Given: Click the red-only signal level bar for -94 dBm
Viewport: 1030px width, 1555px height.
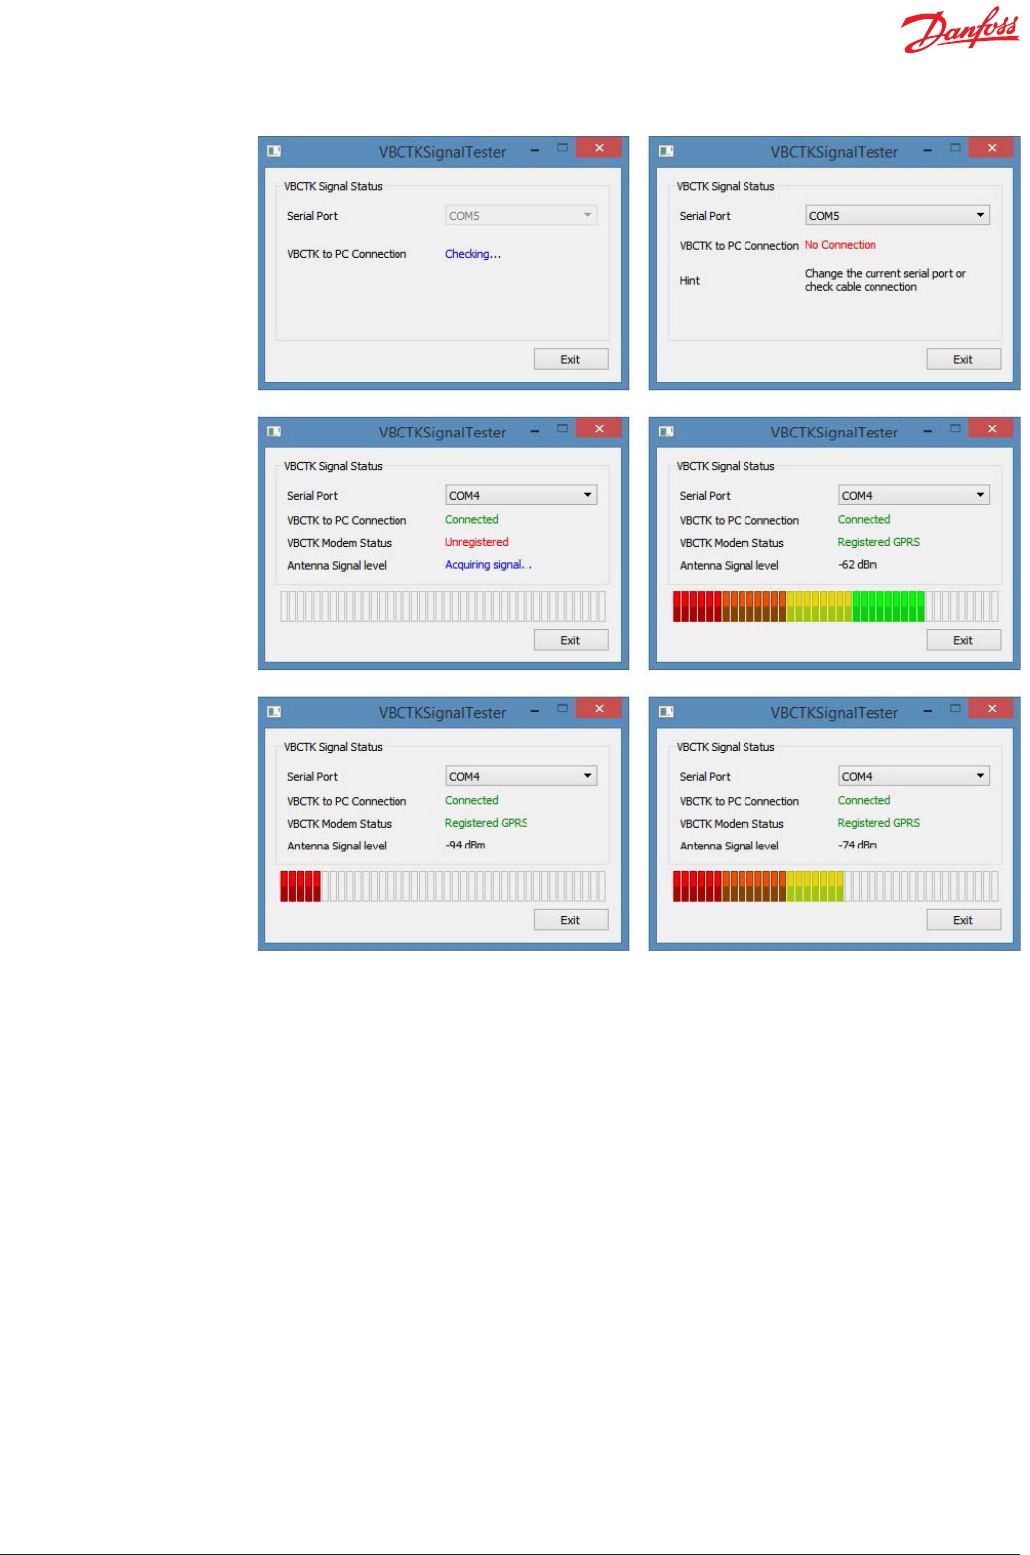Looking at the screenshot, I should coord(443,886).
